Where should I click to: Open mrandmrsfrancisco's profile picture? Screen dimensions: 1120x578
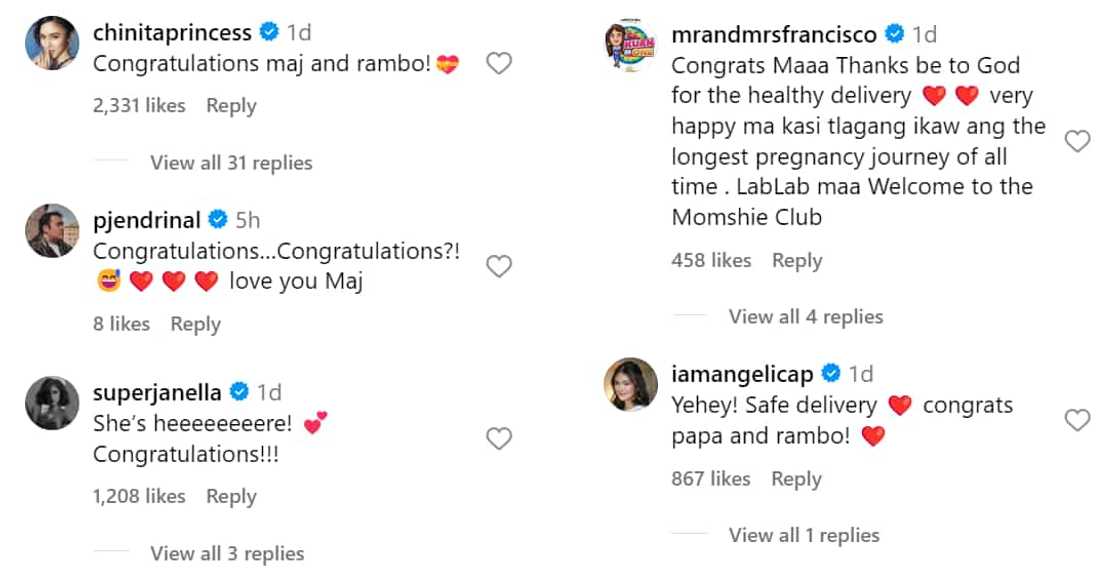tap(629, 45)
